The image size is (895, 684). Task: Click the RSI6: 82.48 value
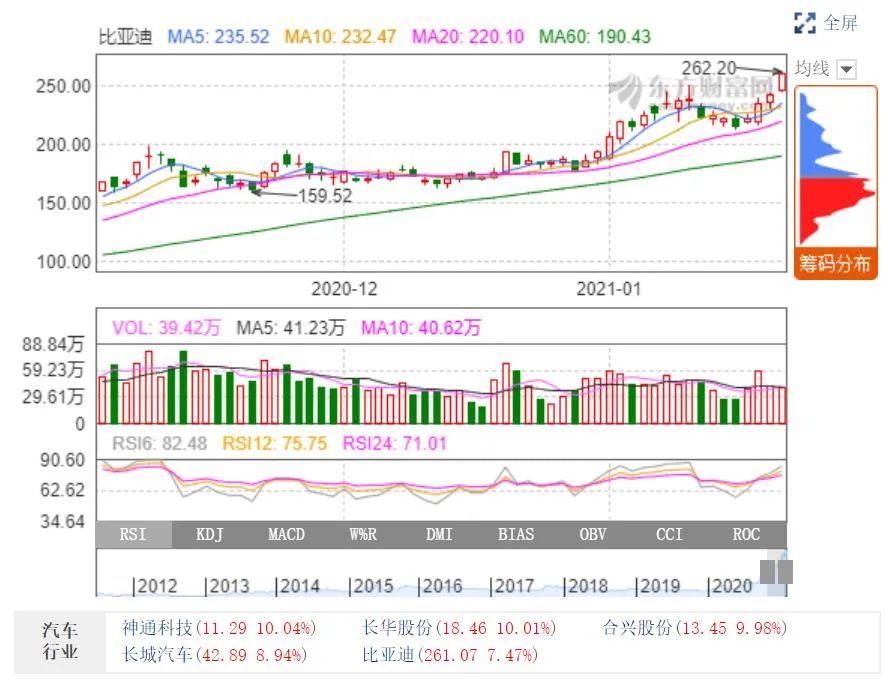(160, 443)
